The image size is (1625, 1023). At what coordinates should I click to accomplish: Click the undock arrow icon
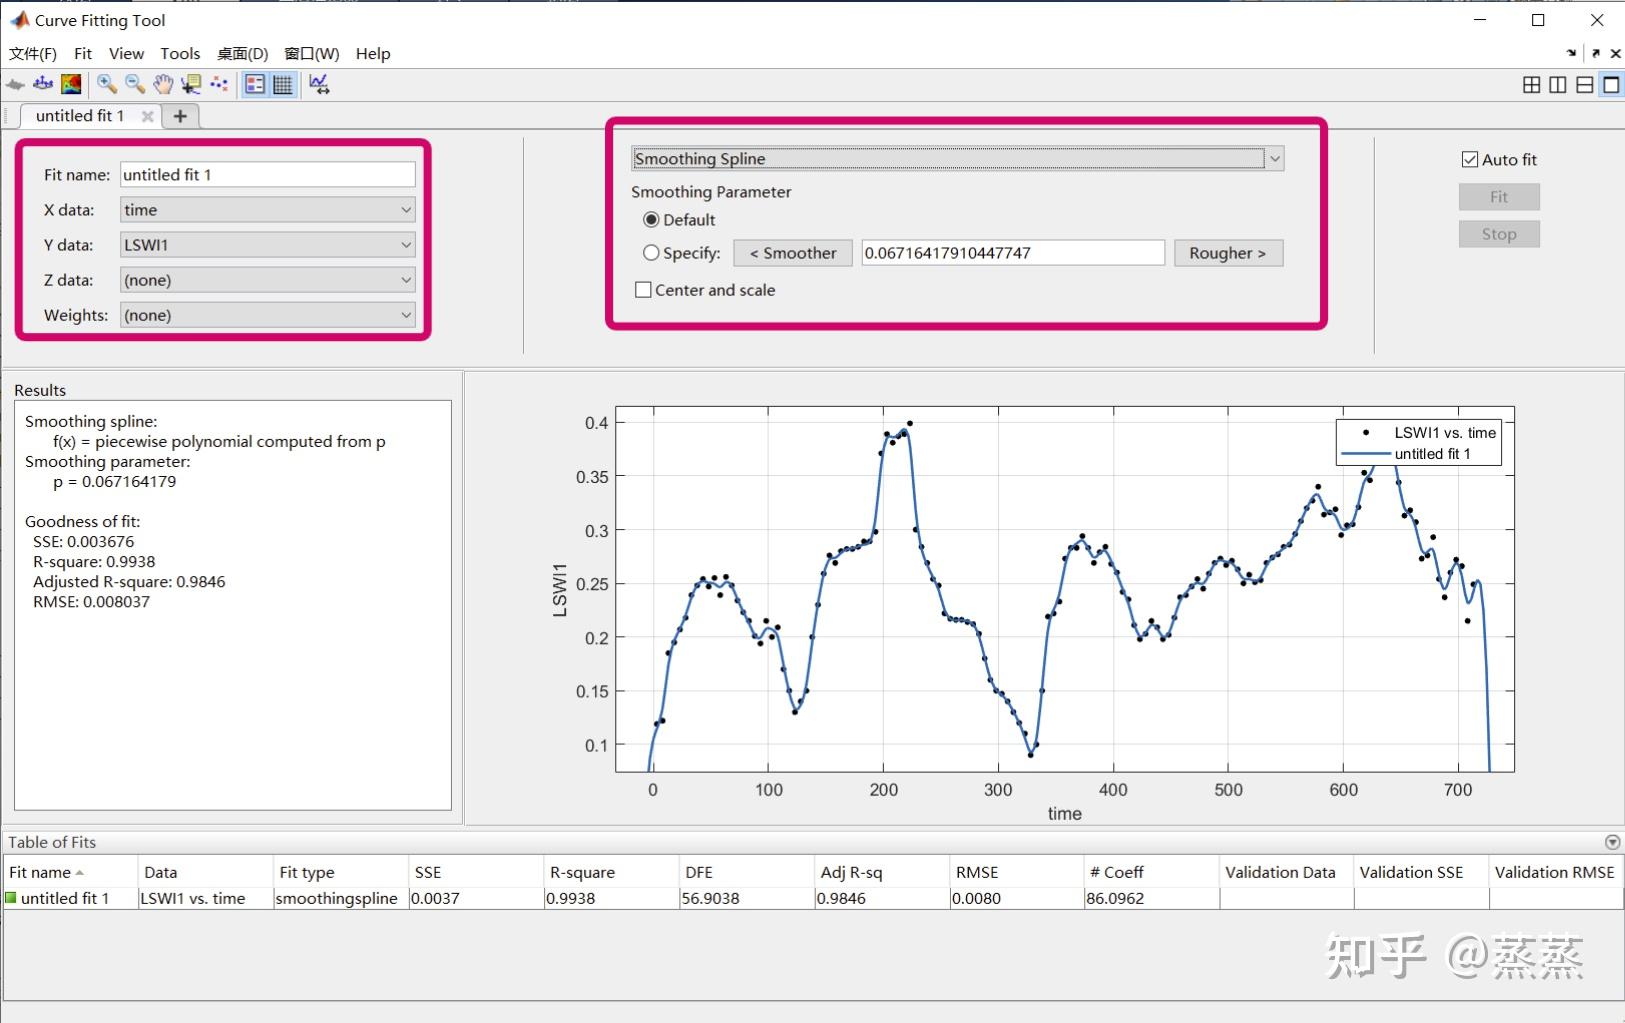pos(1595,53)
